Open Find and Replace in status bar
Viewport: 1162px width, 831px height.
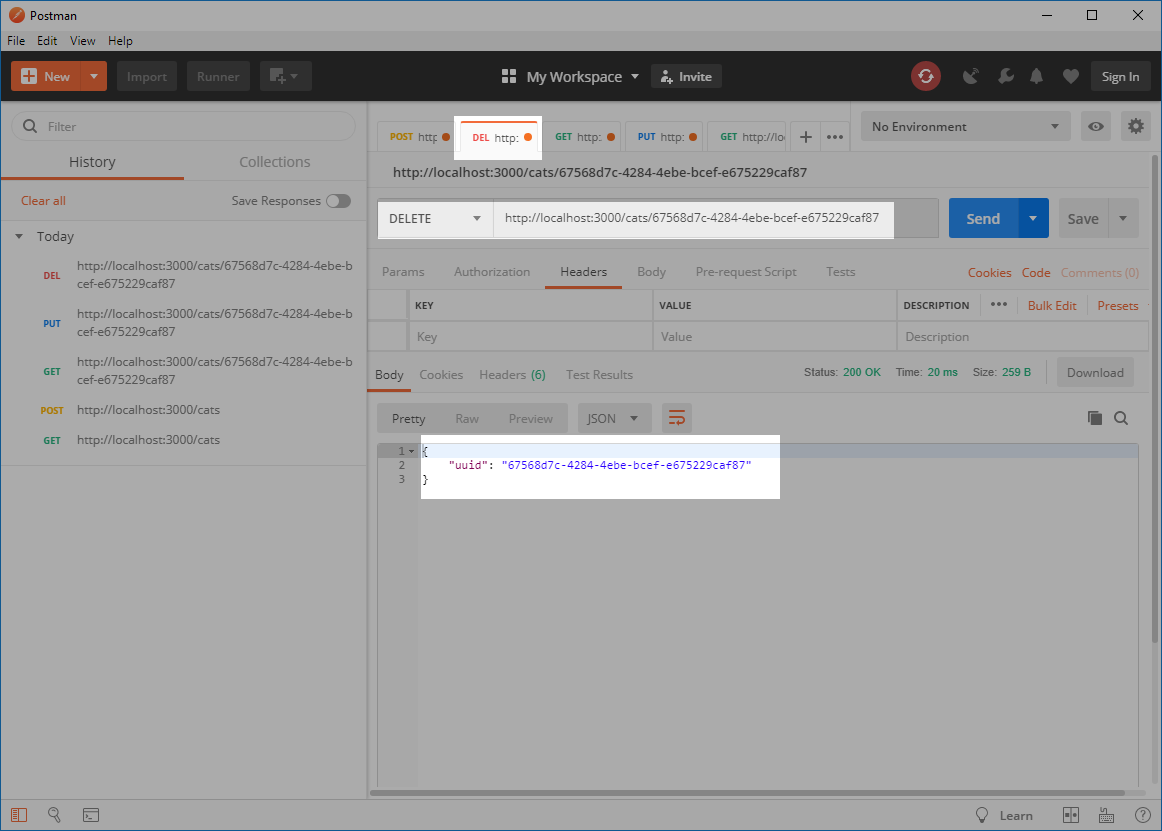(54, 815)
